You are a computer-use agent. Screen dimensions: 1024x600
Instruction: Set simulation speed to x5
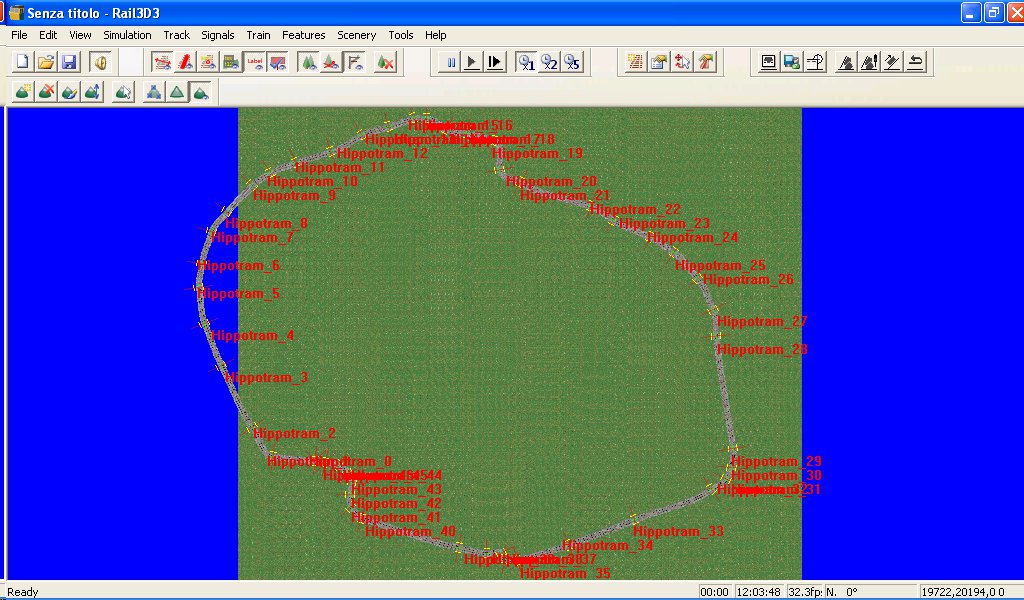573,62
